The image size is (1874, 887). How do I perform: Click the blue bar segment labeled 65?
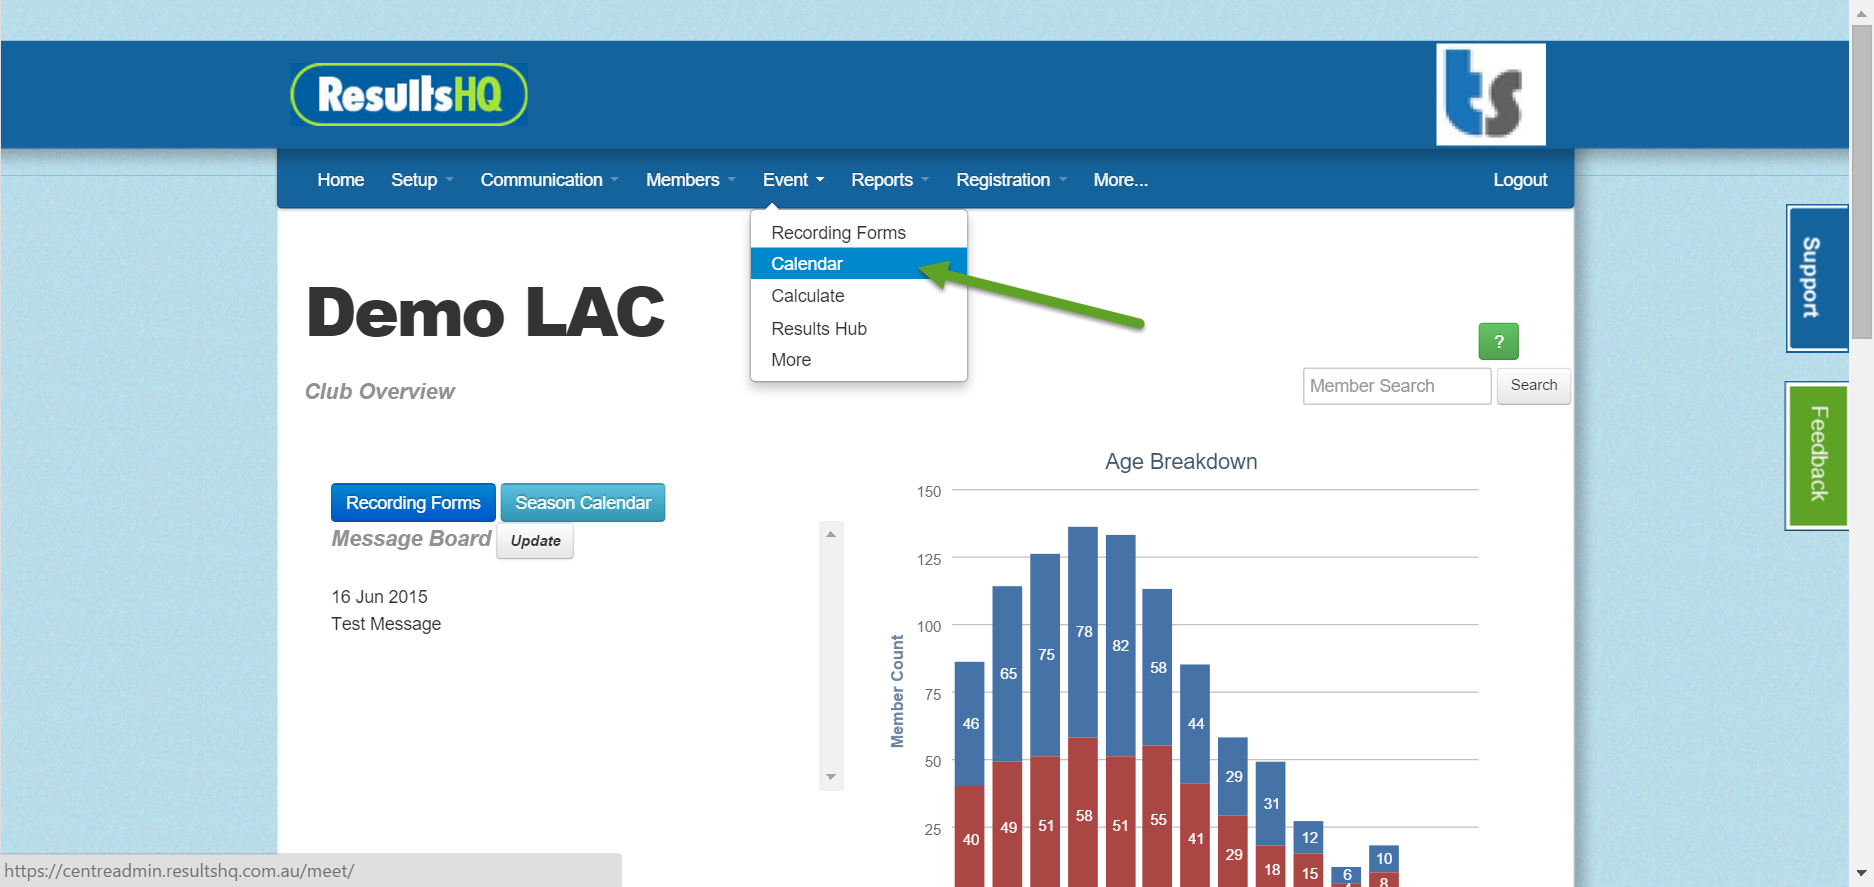1007,674
